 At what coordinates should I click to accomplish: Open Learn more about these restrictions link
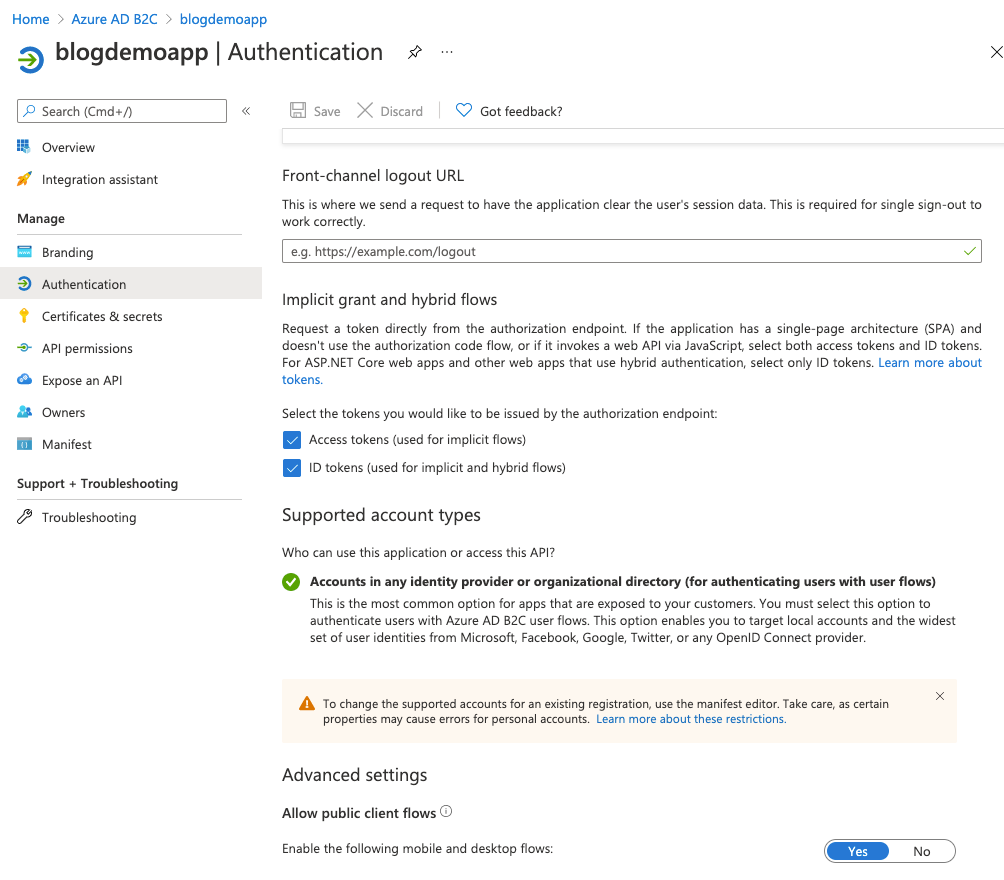tap(691, 719)
